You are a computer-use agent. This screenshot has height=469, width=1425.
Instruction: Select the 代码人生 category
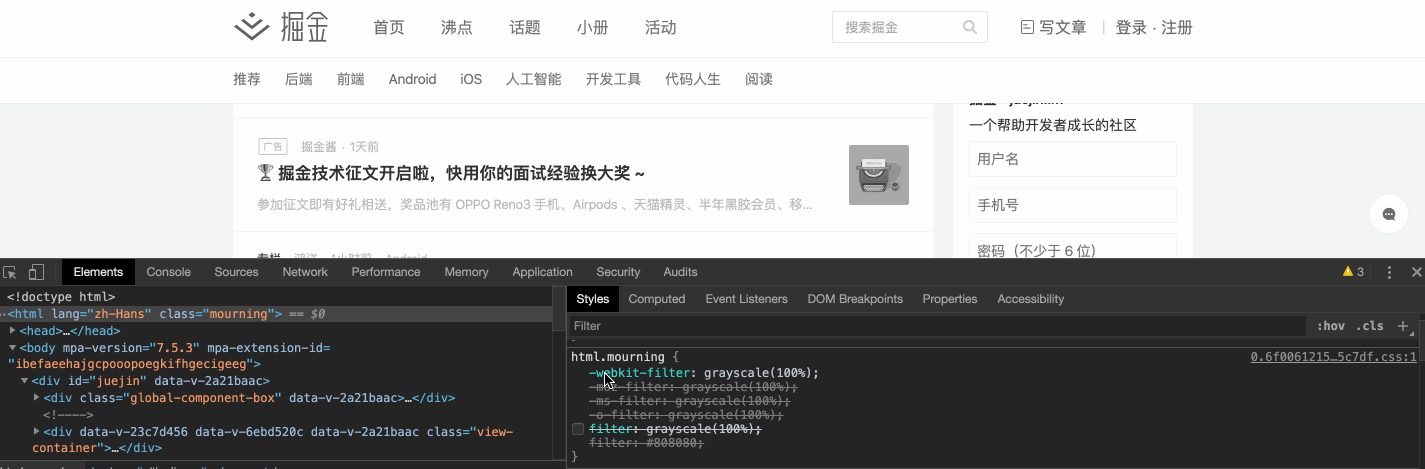[x=693, y=79]
